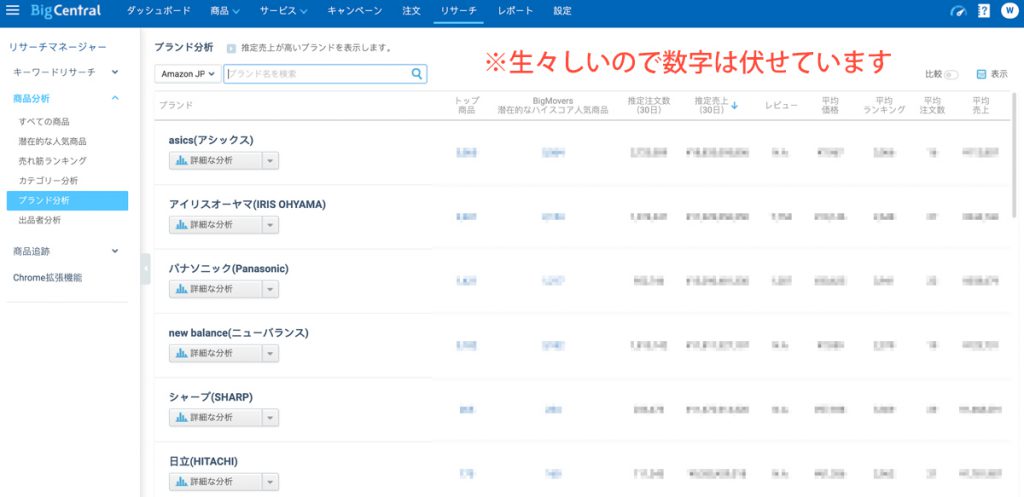Click 詳細な分析 button for パナソニック
Screen dimensions: 1024x497
(216, 289)
